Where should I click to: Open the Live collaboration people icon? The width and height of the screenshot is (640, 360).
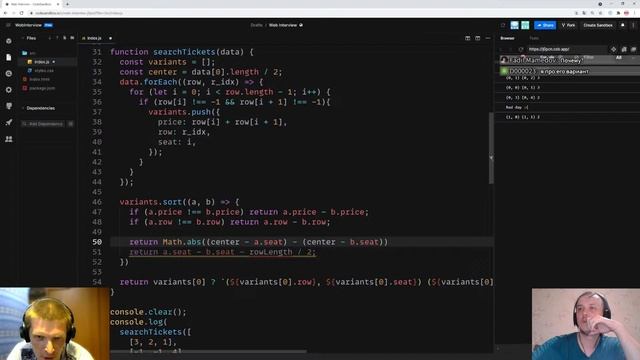[9, 139]
